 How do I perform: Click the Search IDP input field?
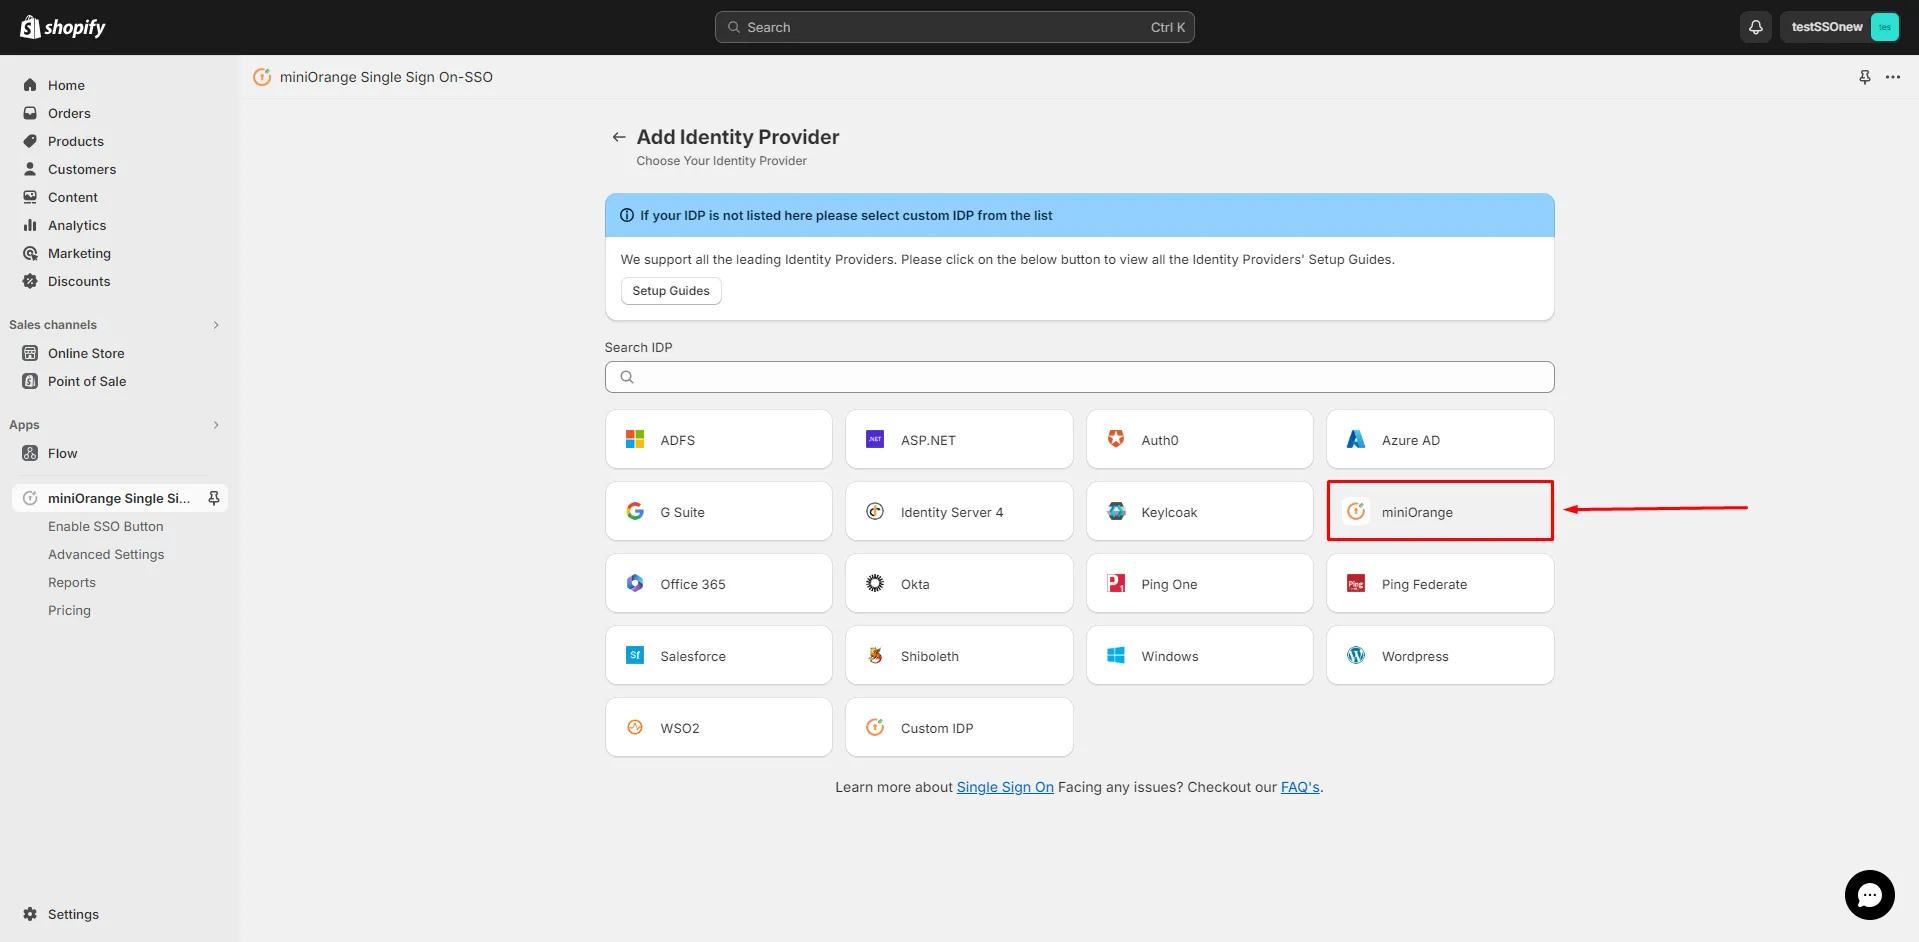1079,377
